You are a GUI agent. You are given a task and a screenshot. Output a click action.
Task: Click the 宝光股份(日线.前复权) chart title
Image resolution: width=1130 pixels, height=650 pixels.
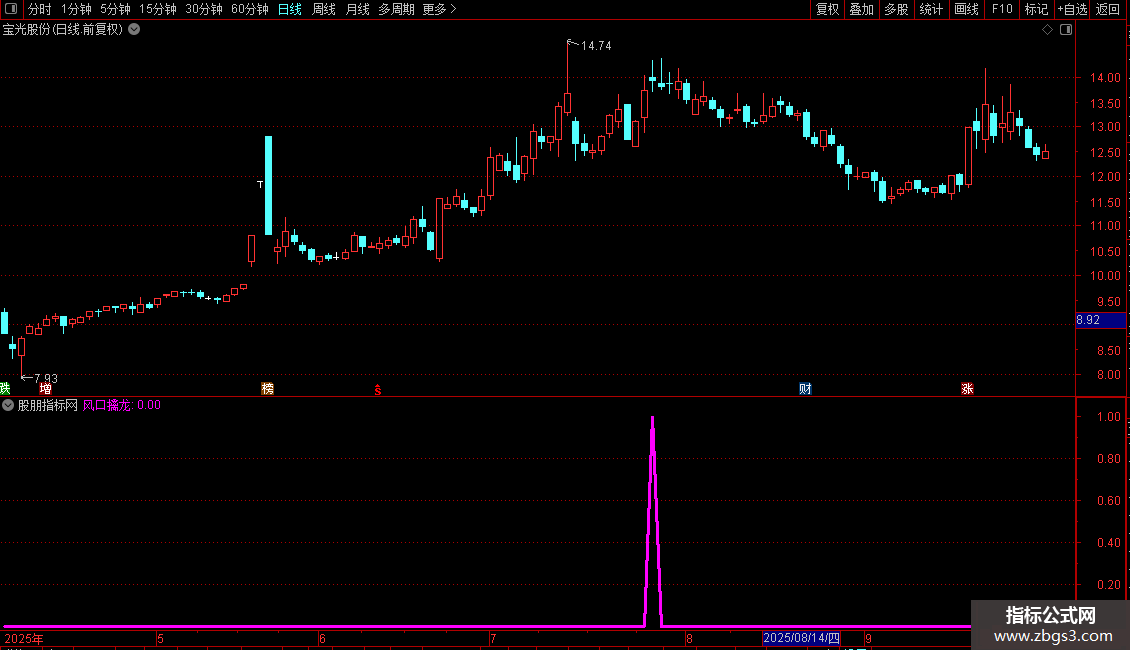[63, 30]
